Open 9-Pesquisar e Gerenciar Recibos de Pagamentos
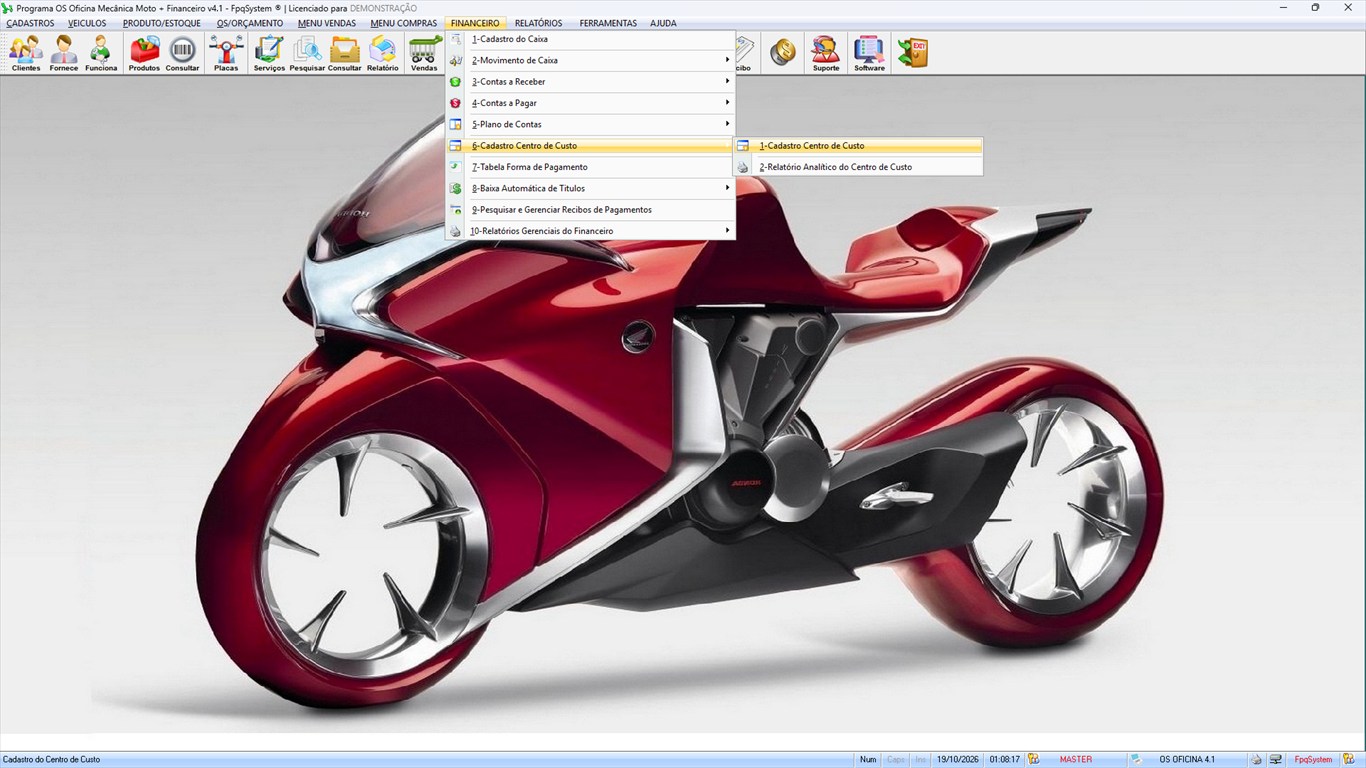Screen dimensions: 1366x768 [x=590, y=210]
